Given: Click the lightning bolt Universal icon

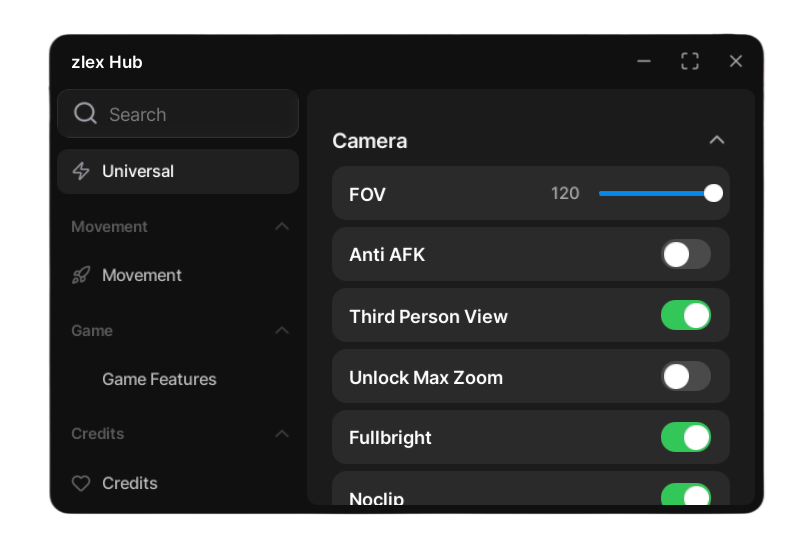Looking at the screenshot, I should [81, 171].
